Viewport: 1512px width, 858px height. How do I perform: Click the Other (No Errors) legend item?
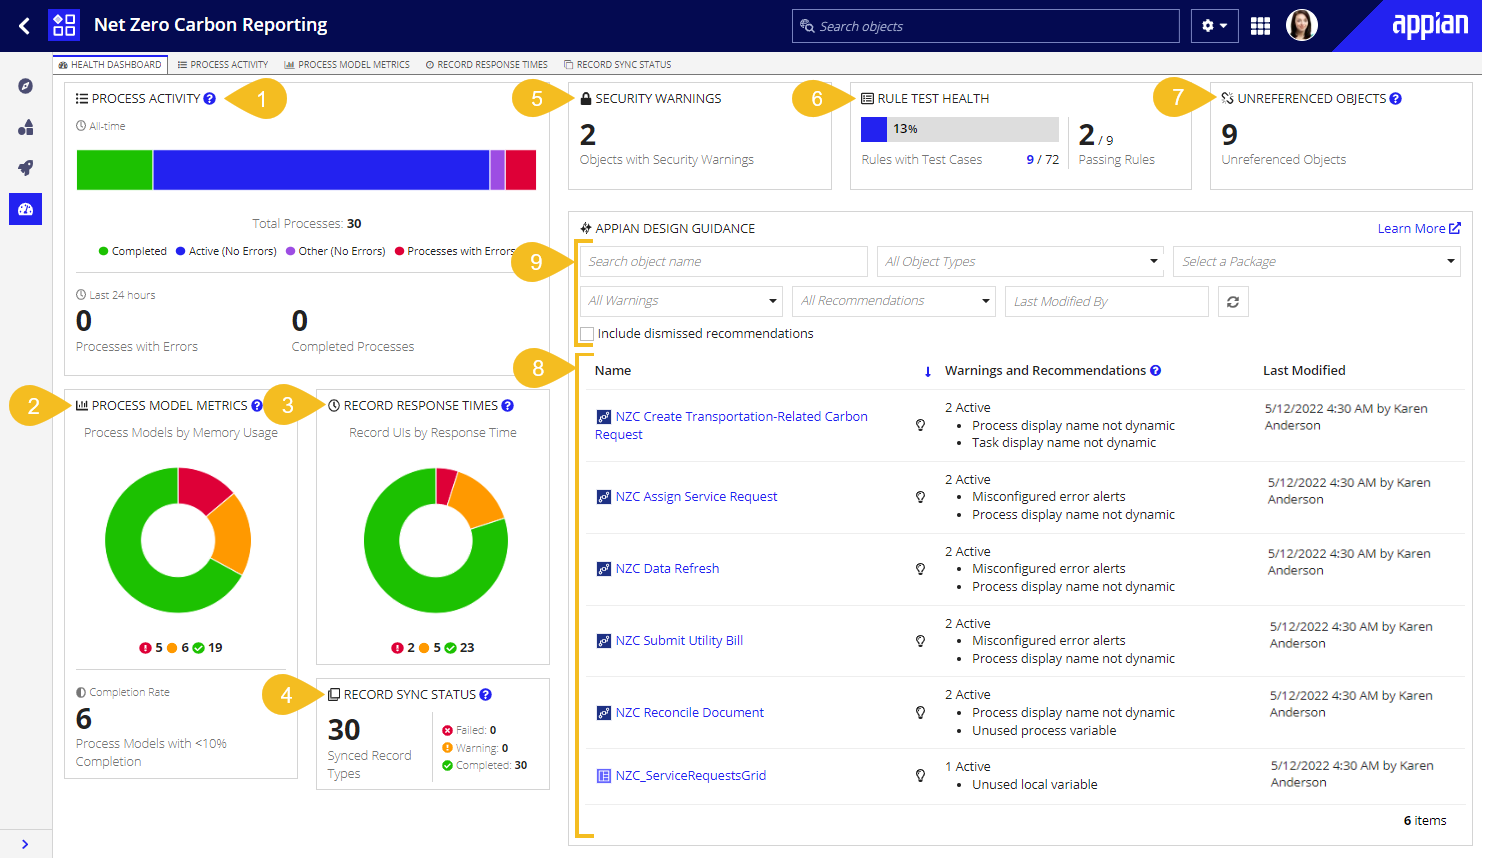336,251
